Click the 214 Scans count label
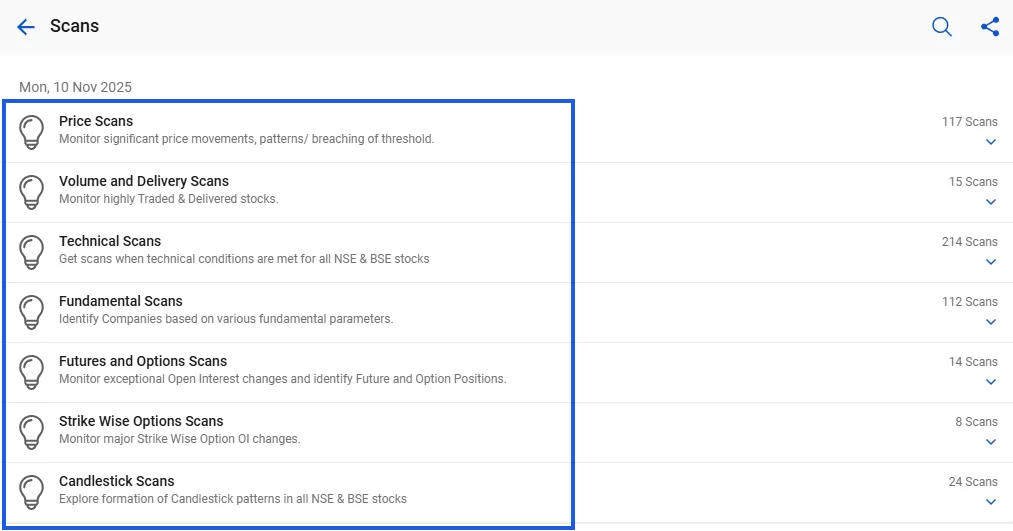This screenshot has height=531, width=1013. (x=969, y=242)
